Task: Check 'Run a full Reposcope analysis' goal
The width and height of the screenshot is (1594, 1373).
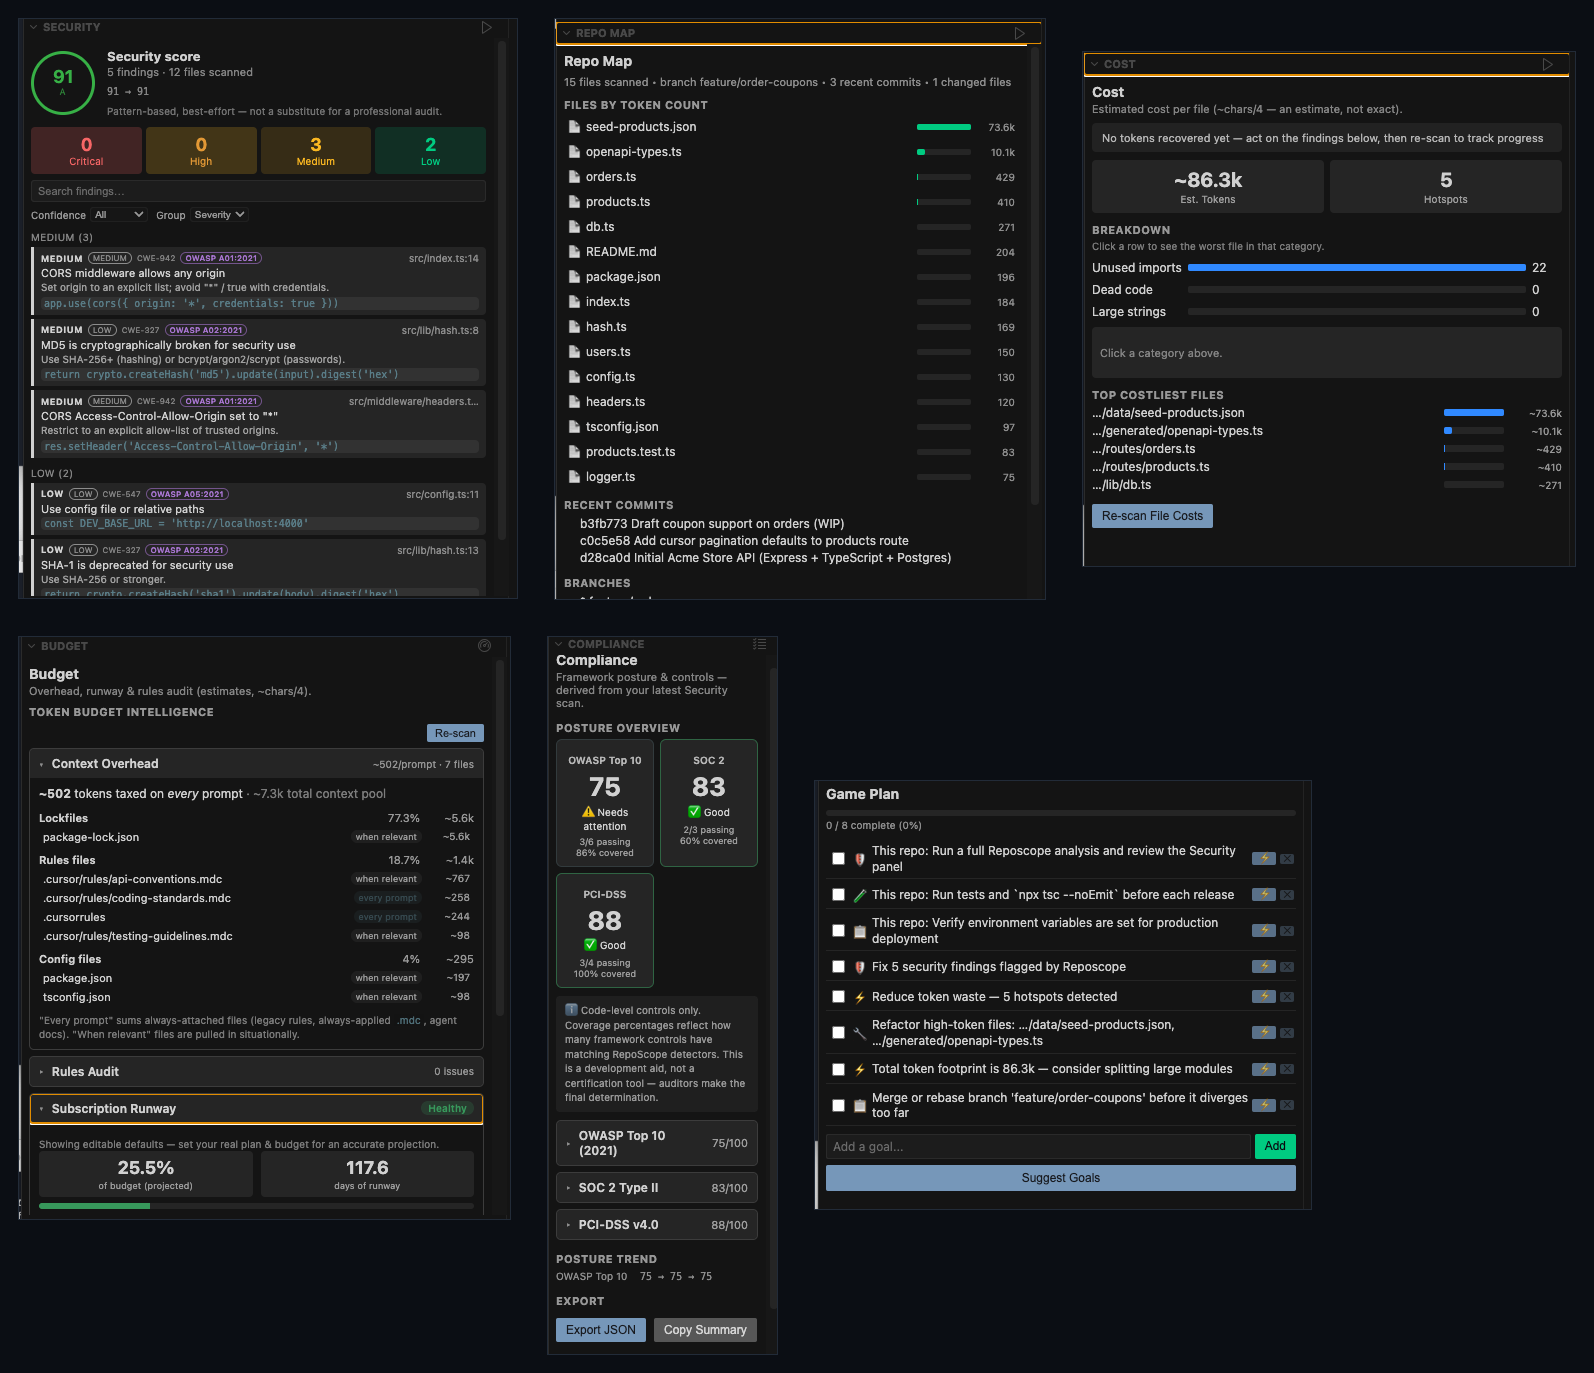Action: click(x=838, y=859)
